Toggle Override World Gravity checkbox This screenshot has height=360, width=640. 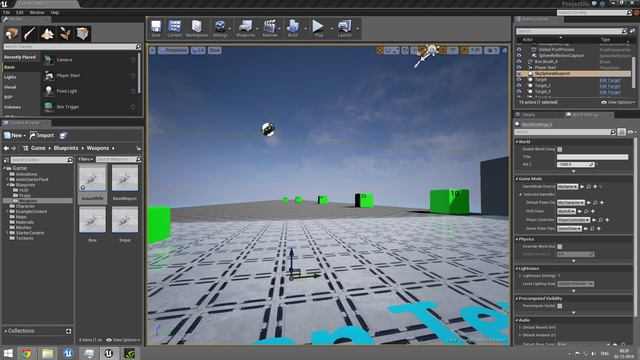(560, 247)
